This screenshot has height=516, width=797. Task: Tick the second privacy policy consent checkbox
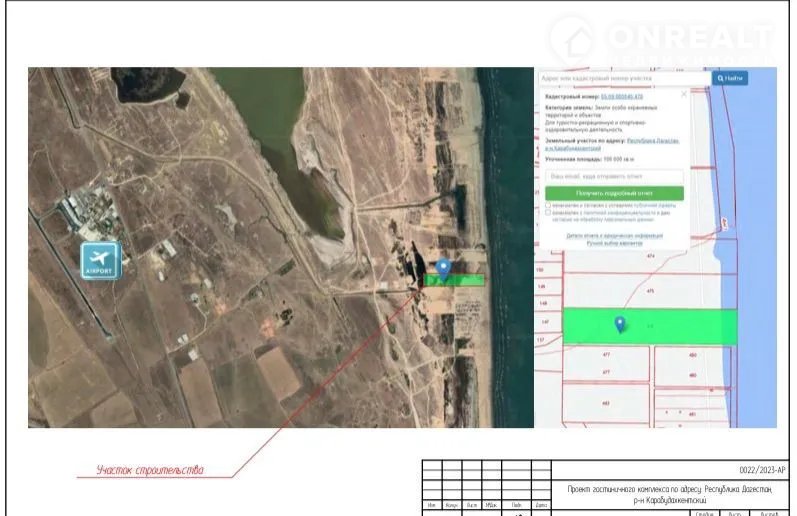point(548,213)
